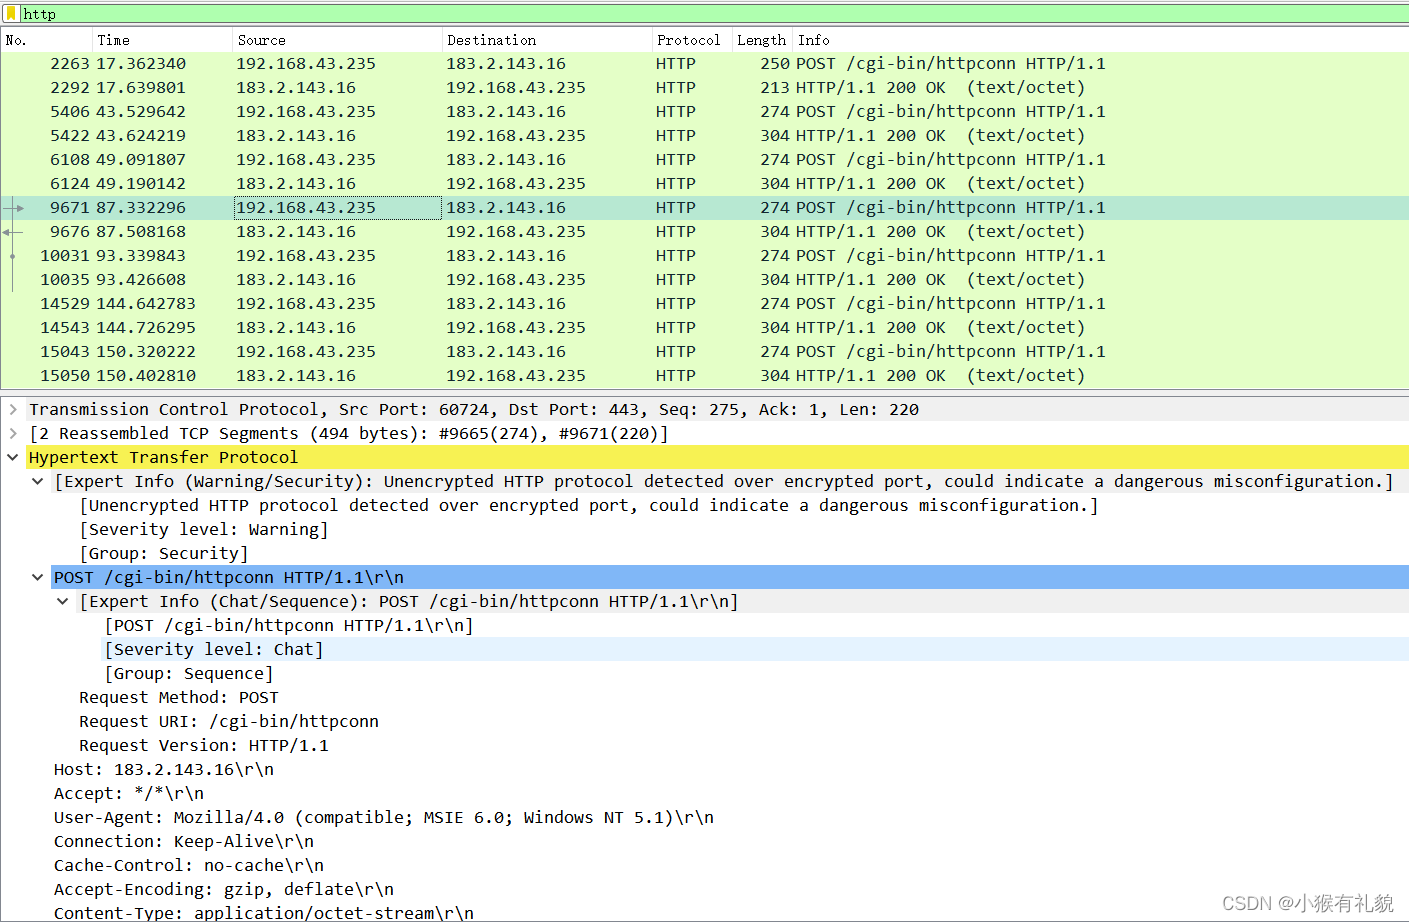This screenshot has height=922, width=1409.
Task: Collapse the POST /cgi-bin/httpconn node
Action: pos(38,577)
